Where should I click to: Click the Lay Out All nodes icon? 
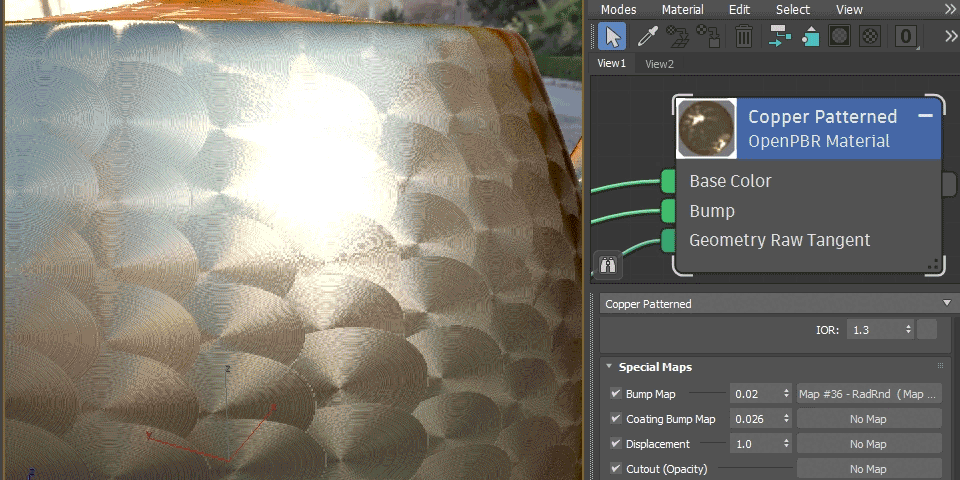778,37
